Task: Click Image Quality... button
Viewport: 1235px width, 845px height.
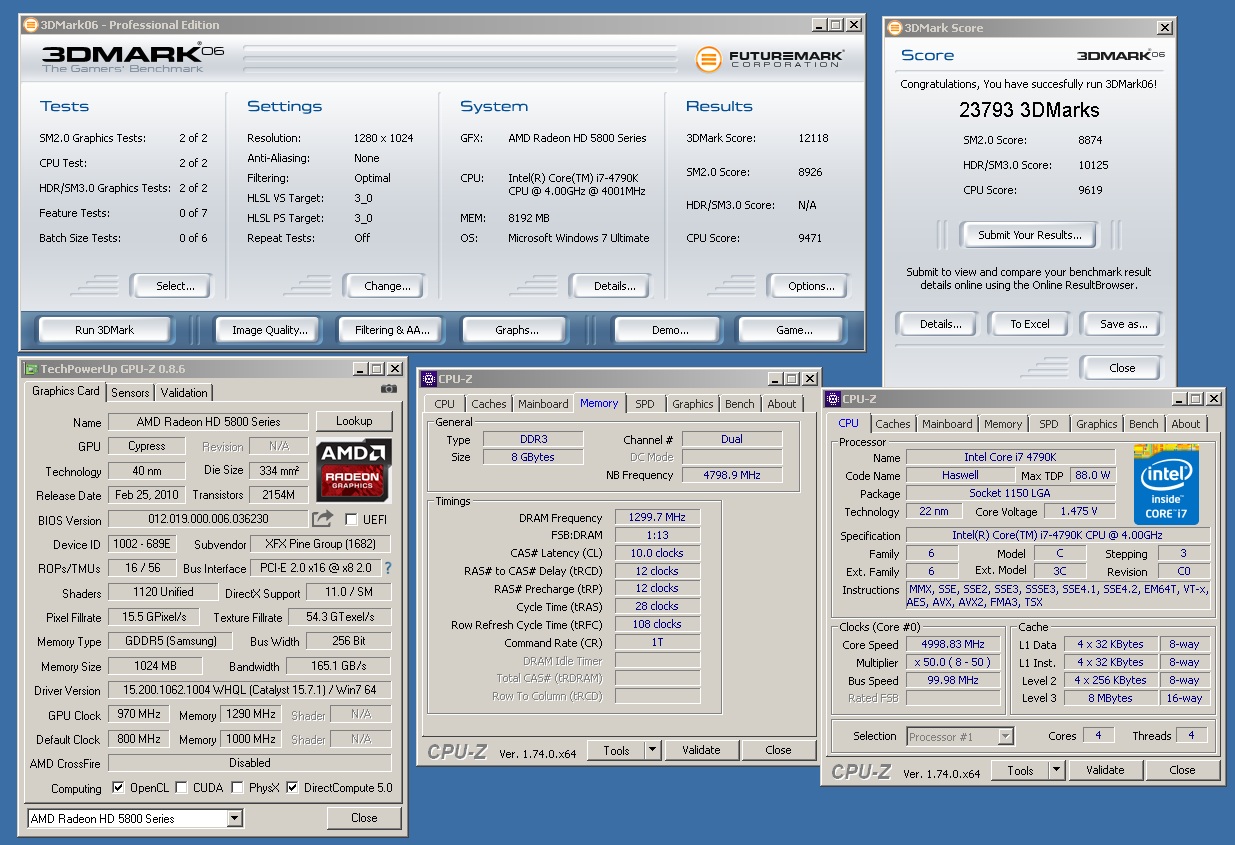Action: coord(269,330)
